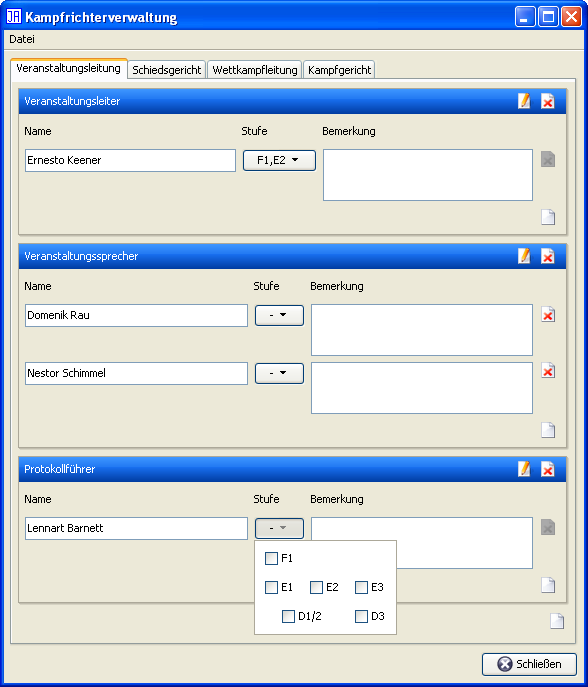The height and width of the screenshot is (687, 588).
Task: Remove Domenik Rau with red X icon
Action: coord(548,315)
